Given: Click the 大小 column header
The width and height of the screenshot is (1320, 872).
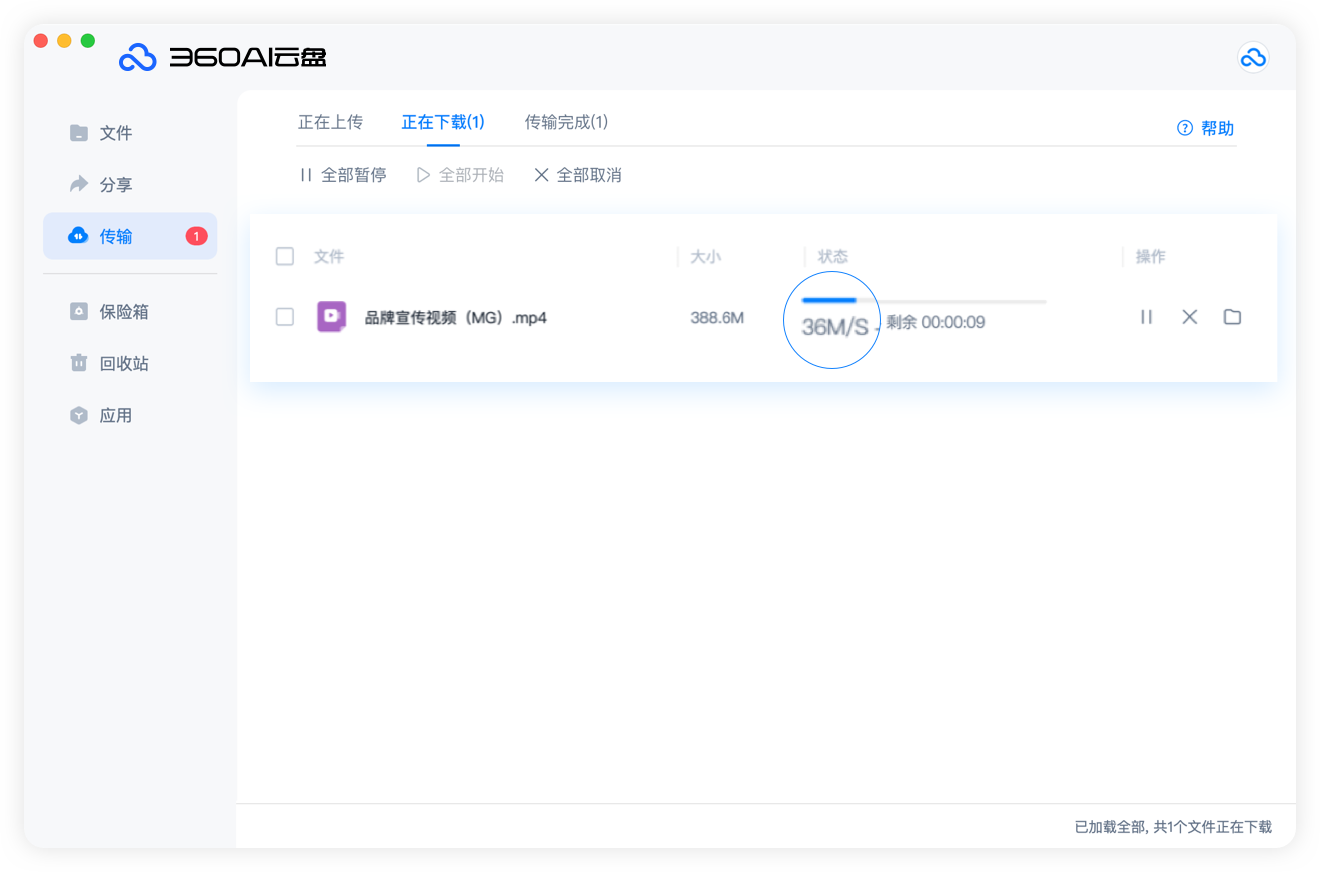Looking at the screenshot, I should pyautogui.click(x=705, y=257).
